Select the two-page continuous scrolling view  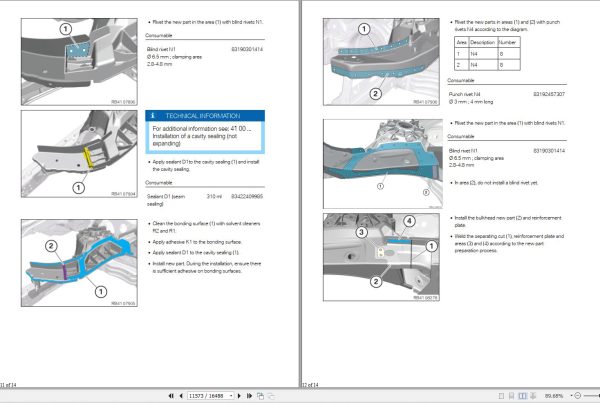pyautogui.click(x=533, y=396)
